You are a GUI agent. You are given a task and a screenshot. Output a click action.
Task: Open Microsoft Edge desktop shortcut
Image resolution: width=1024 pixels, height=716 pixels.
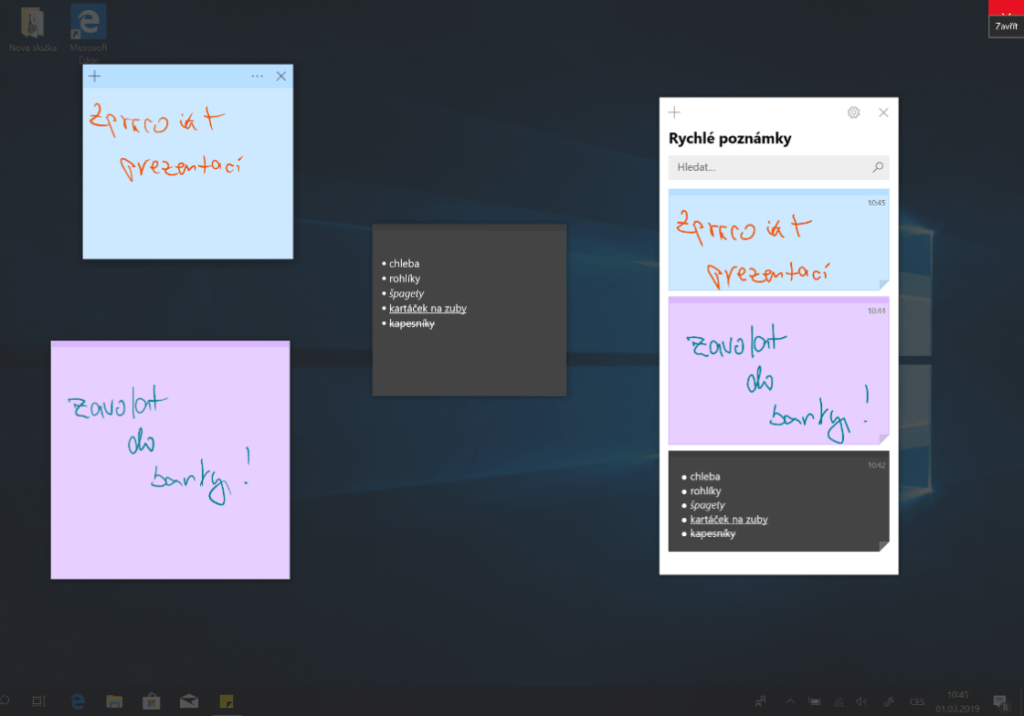(89, 27)
